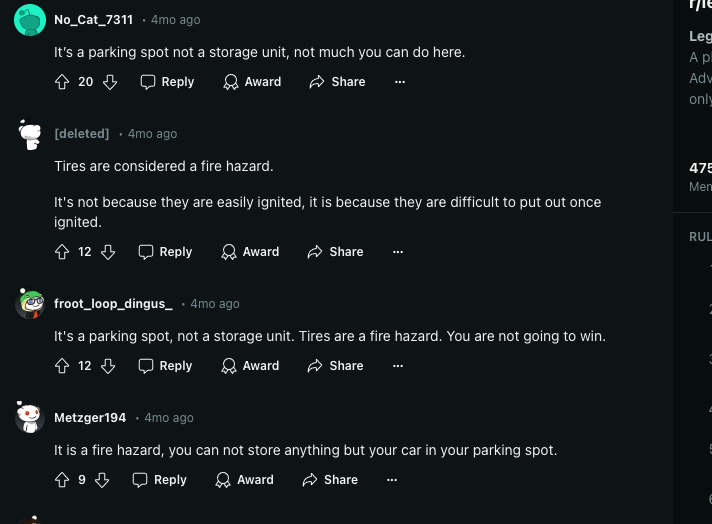The width and height of the screenshot is (712, 524).
Task: Downvote the deleted user's fire hazard comment
Action: point(108,252)
